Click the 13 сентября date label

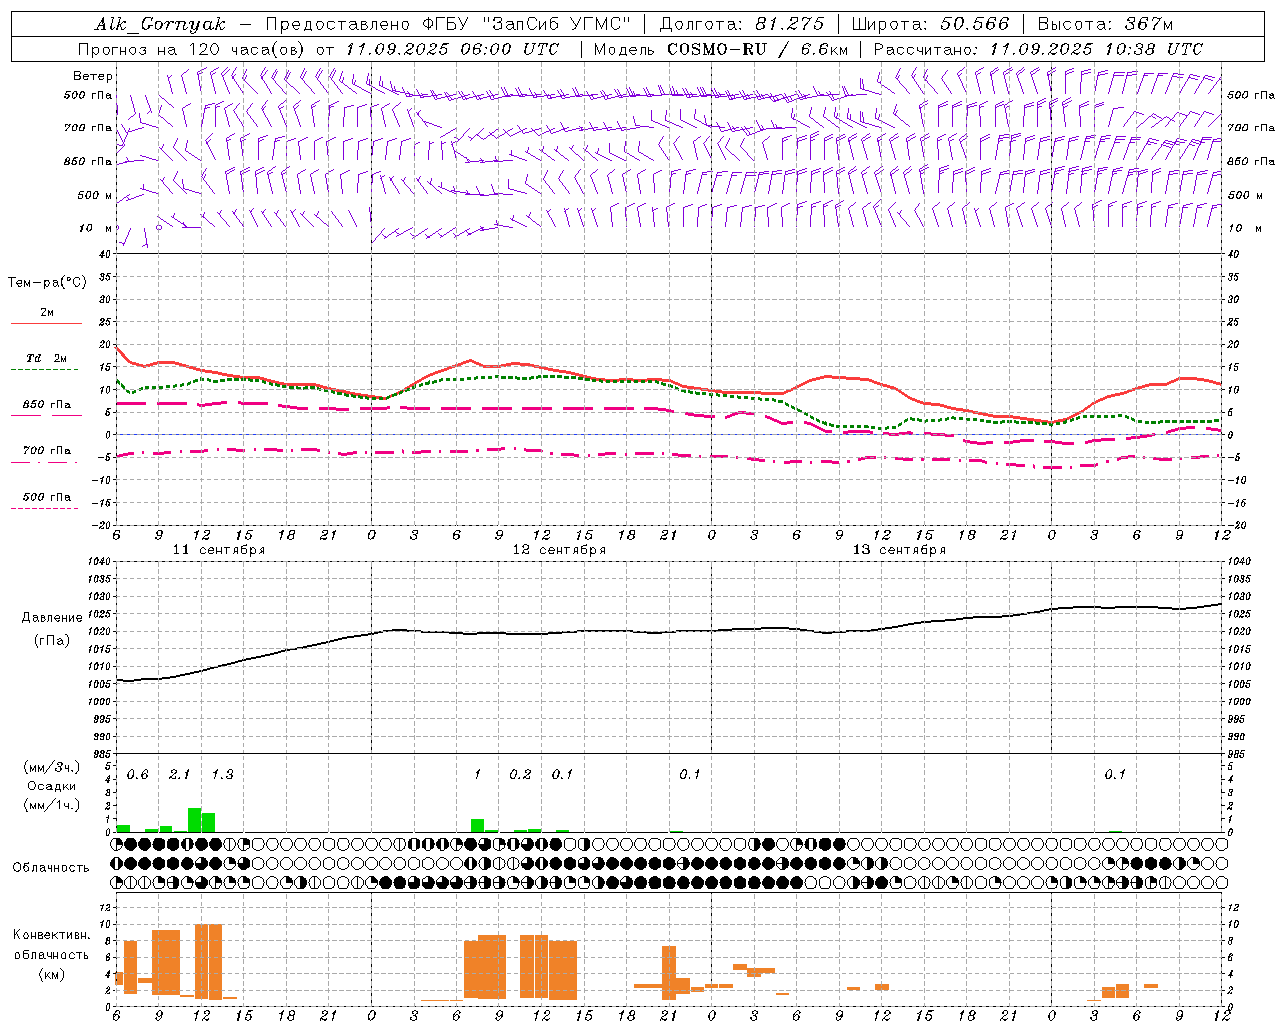point(899,550)
